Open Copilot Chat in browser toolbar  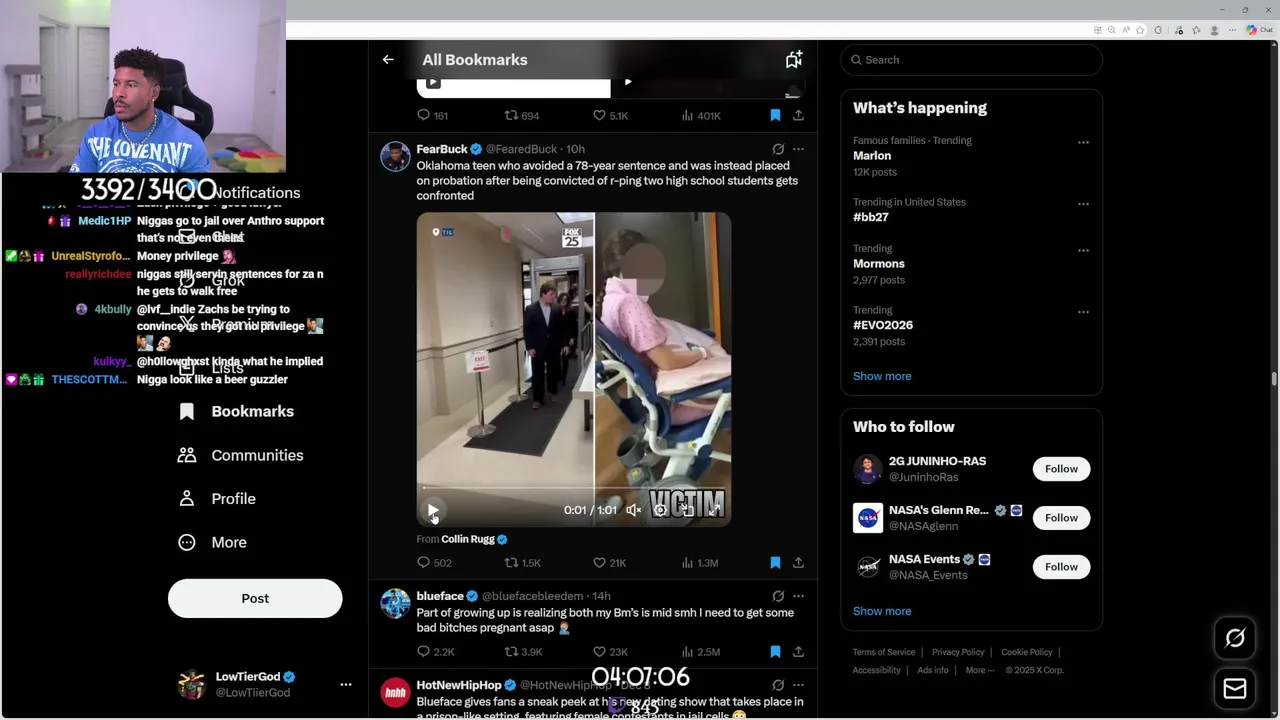[x=1258, y=30]
